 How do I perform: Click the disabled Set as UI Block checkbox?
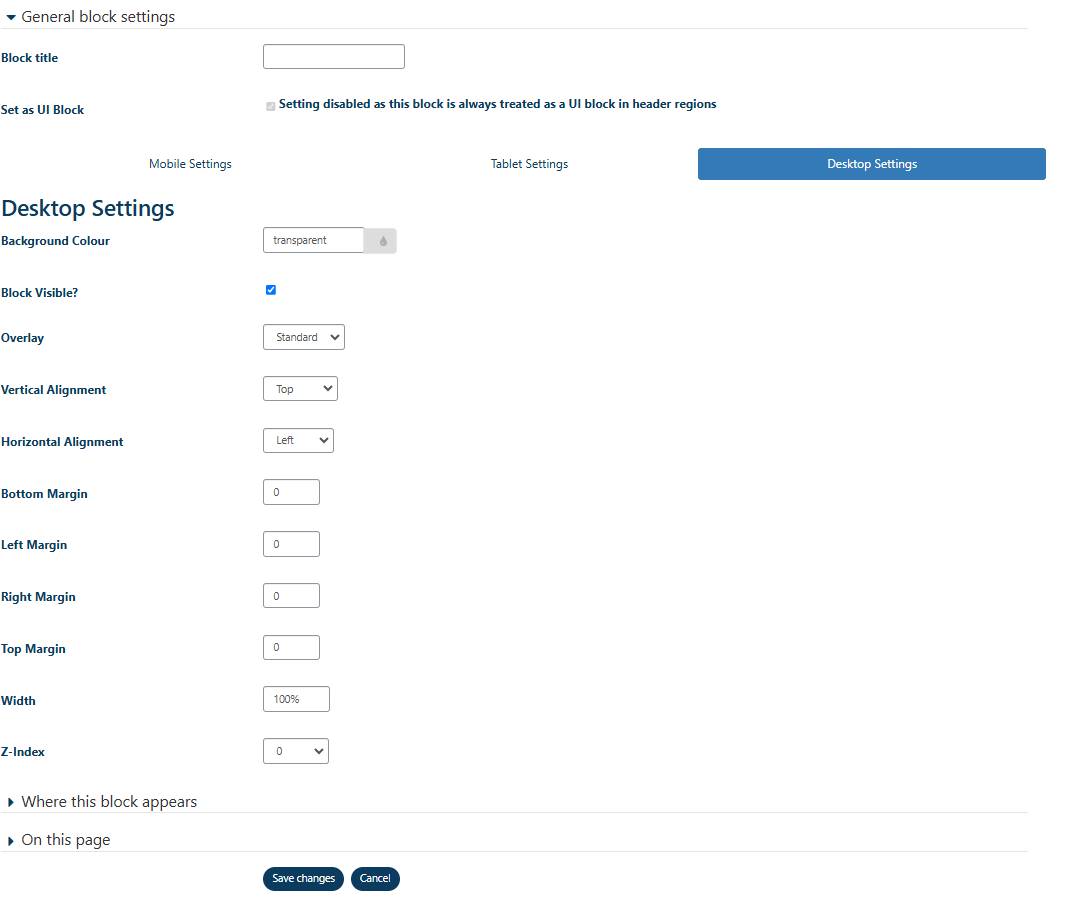[270, 105]
